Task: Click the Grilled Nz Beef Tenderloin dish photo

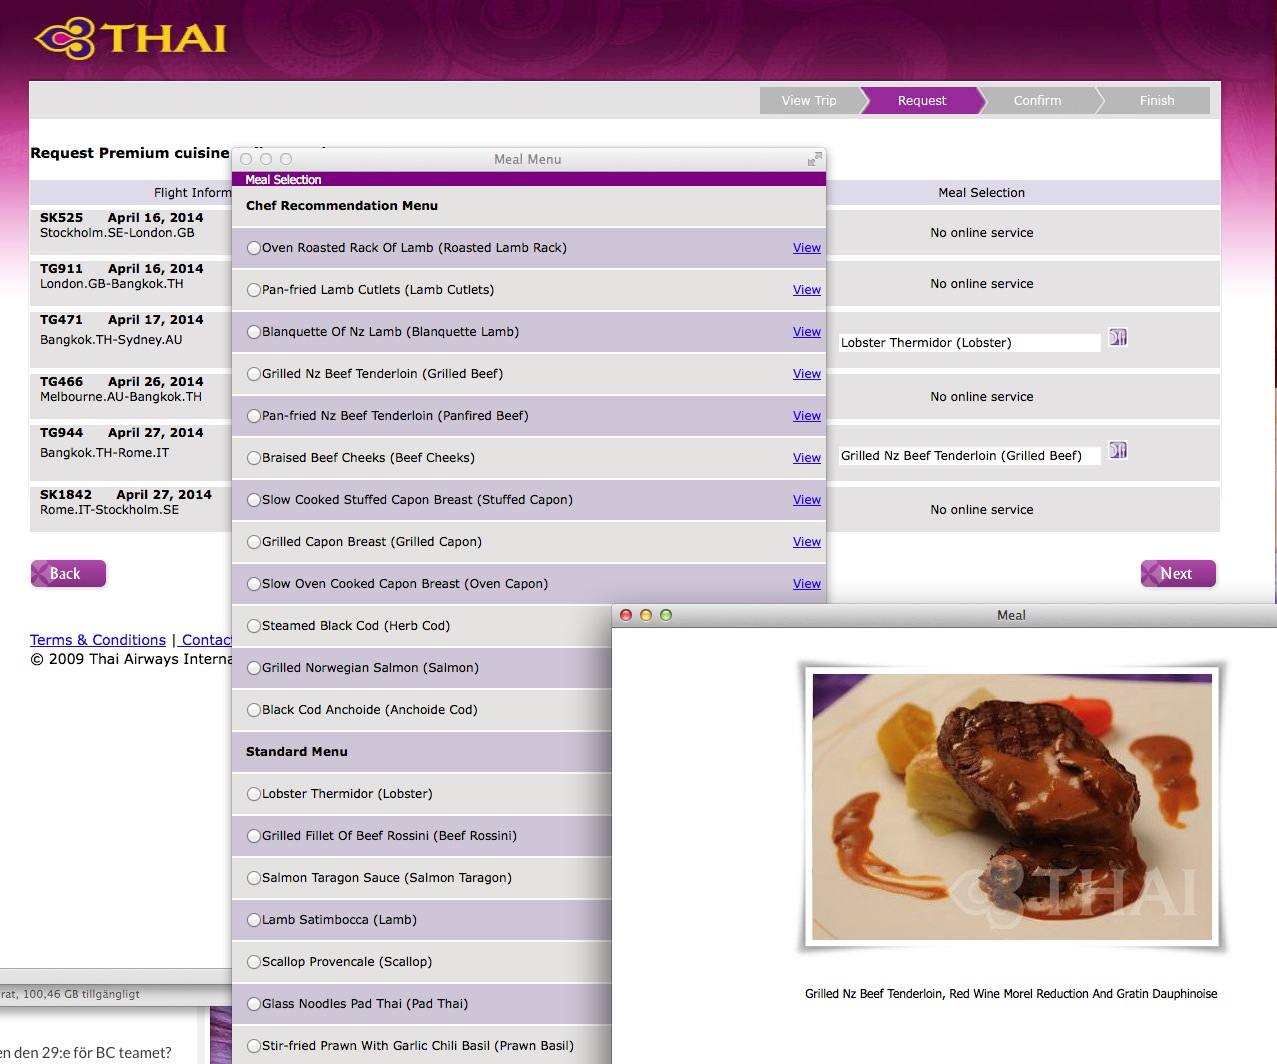Action: (x=1012, y=807)
